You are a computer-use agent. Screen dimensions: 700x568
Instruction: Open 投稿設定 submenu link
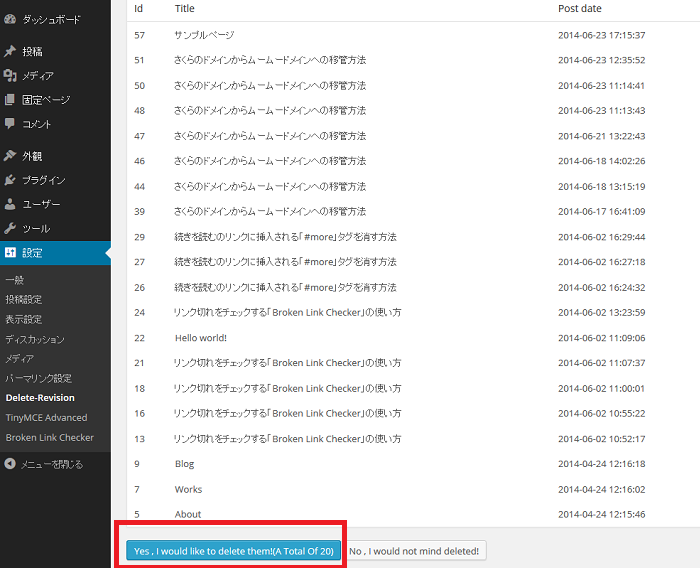pyautogui.click(x=24, y=299)
